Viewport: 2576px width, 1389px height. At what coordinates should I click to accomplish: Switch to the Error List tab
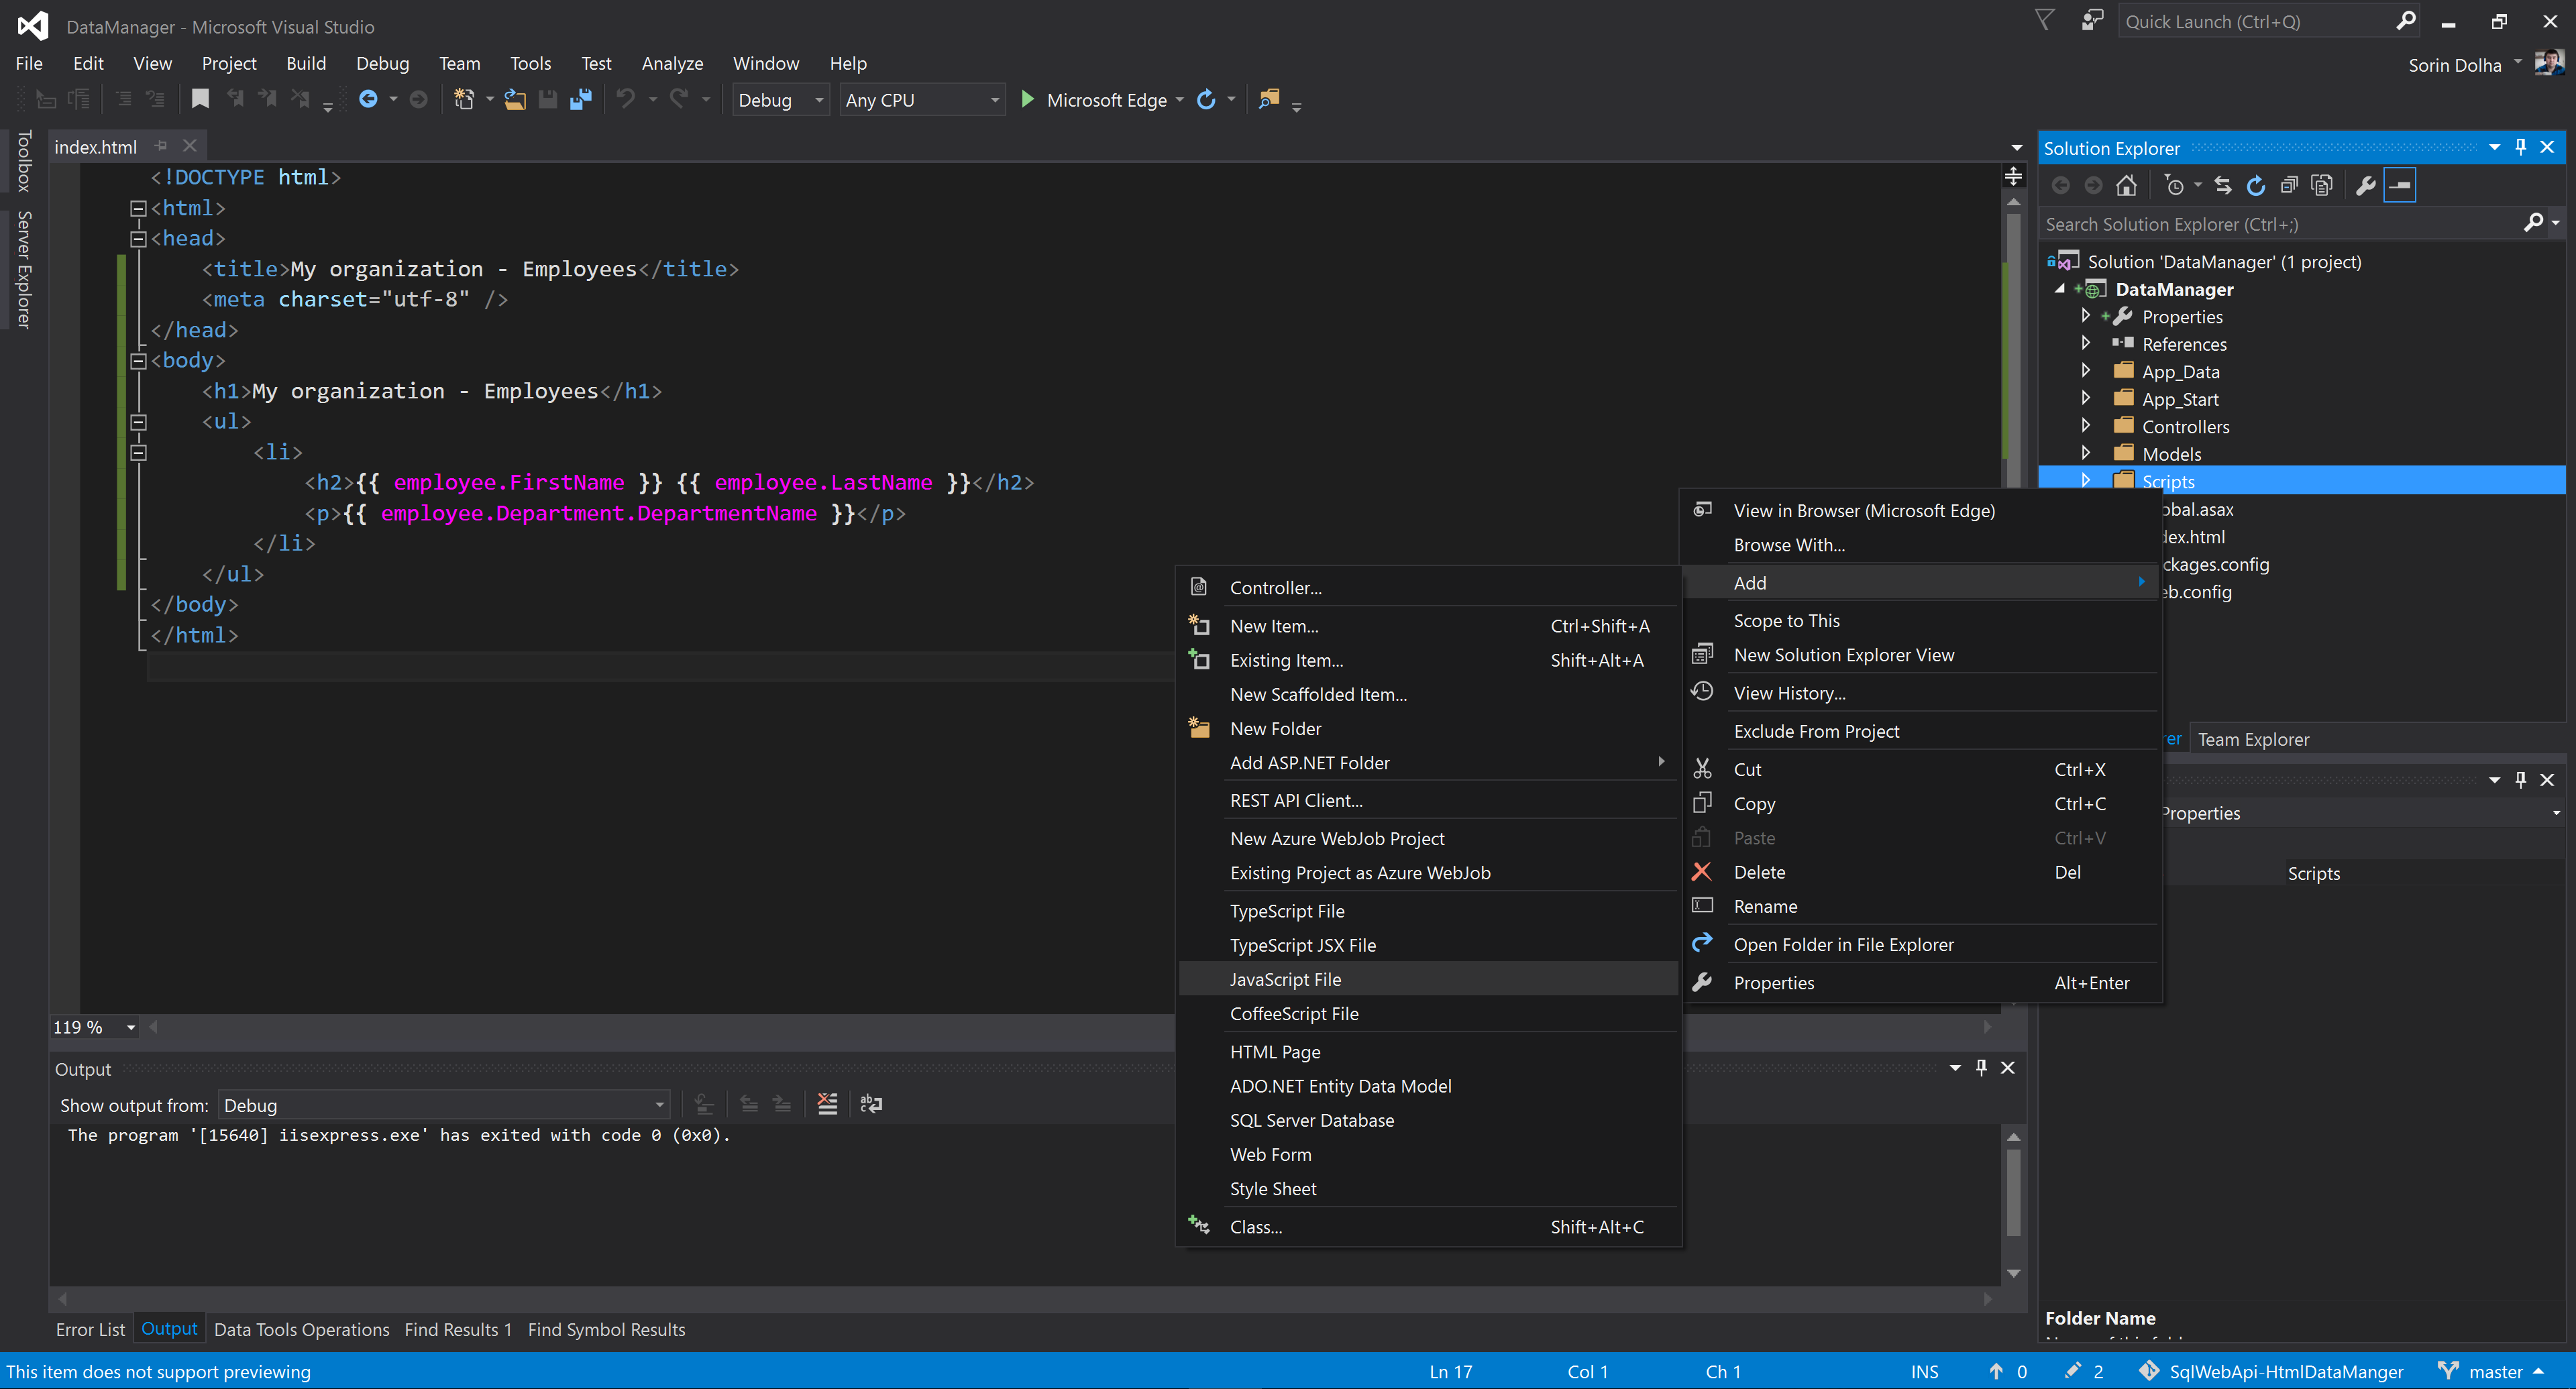90,1329
